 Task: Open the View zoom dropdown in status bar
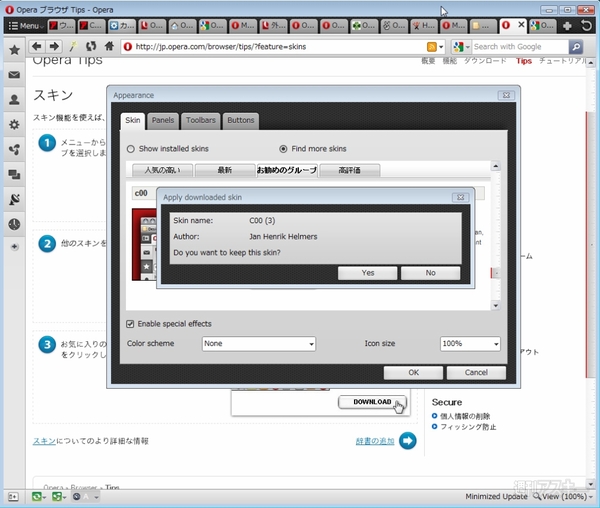coord(564,496)
